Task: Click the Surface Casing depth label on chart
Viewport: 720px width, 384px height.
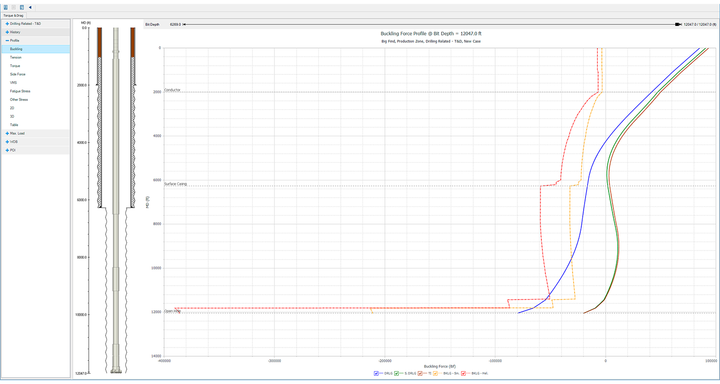Action: 175,184
